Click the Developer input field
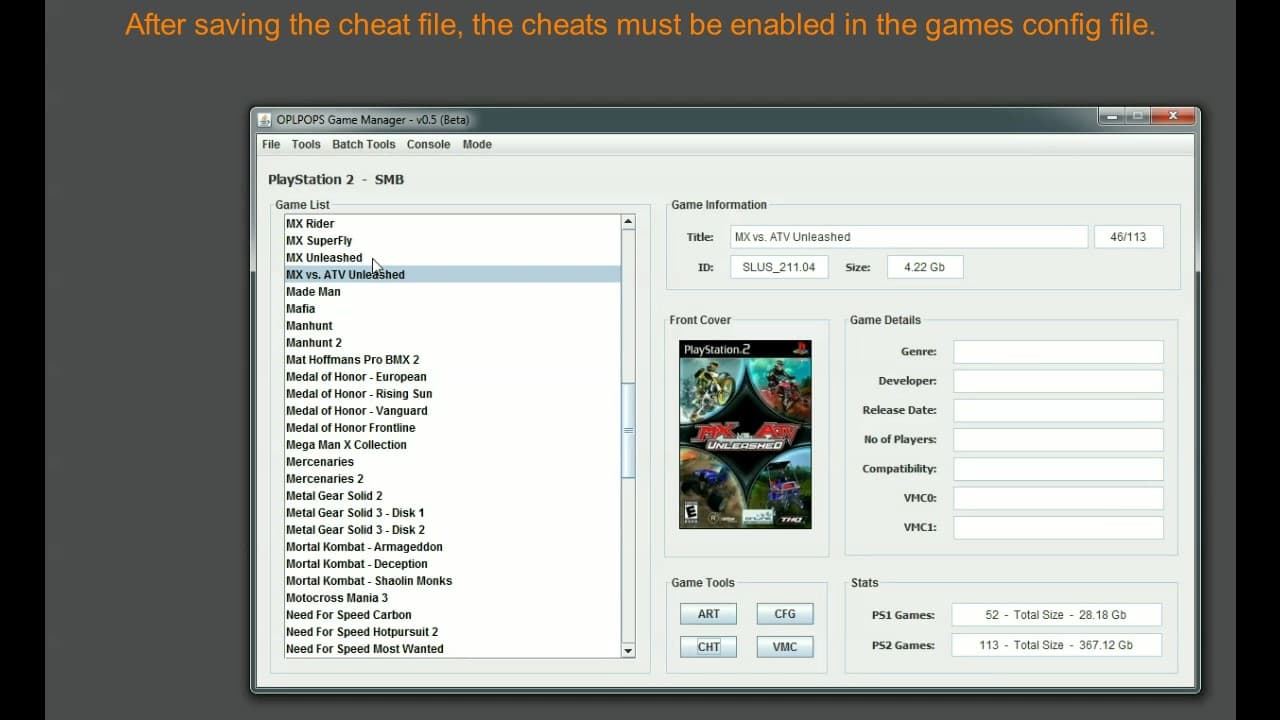The width and height of the screenshot is (1280, 720). (x=1058, y=381)
